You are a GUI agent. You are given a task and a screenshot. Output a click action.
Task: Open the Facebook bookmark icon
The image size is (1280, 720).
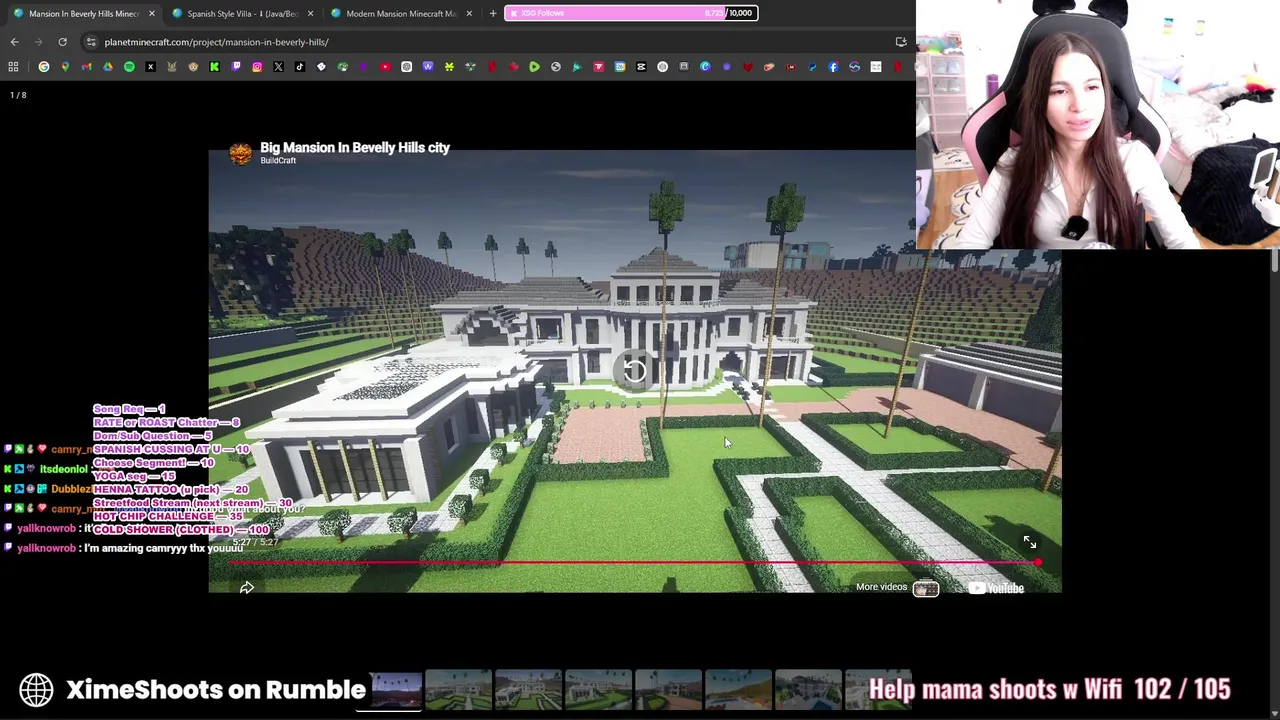pyautogui.click(x=833, y=67)
